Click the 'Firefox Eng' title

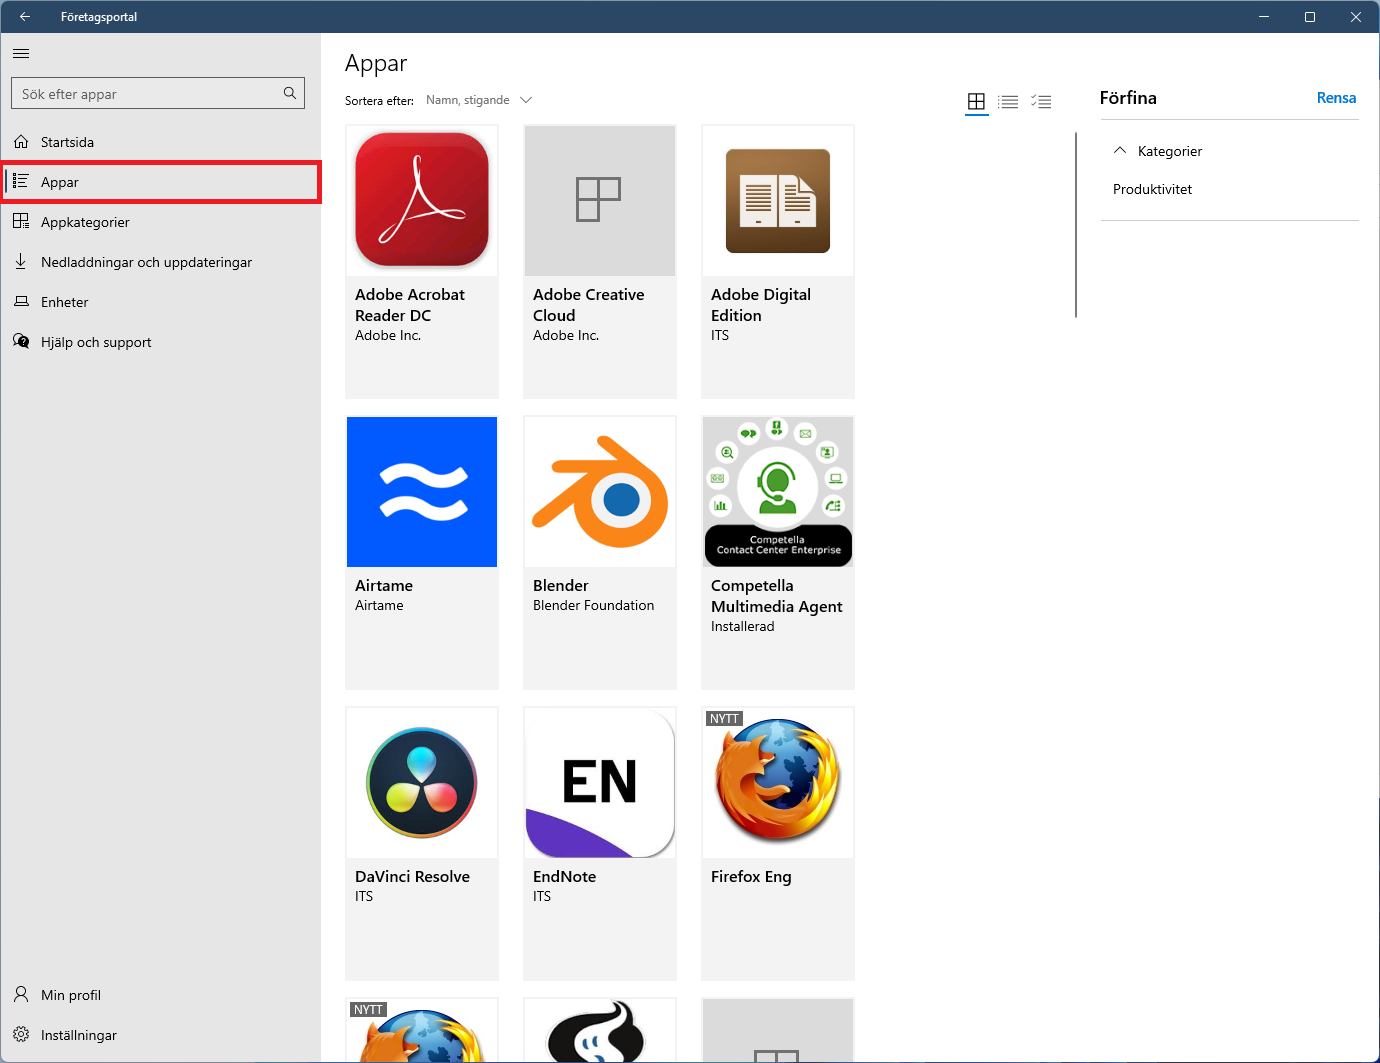click(751, 877)
